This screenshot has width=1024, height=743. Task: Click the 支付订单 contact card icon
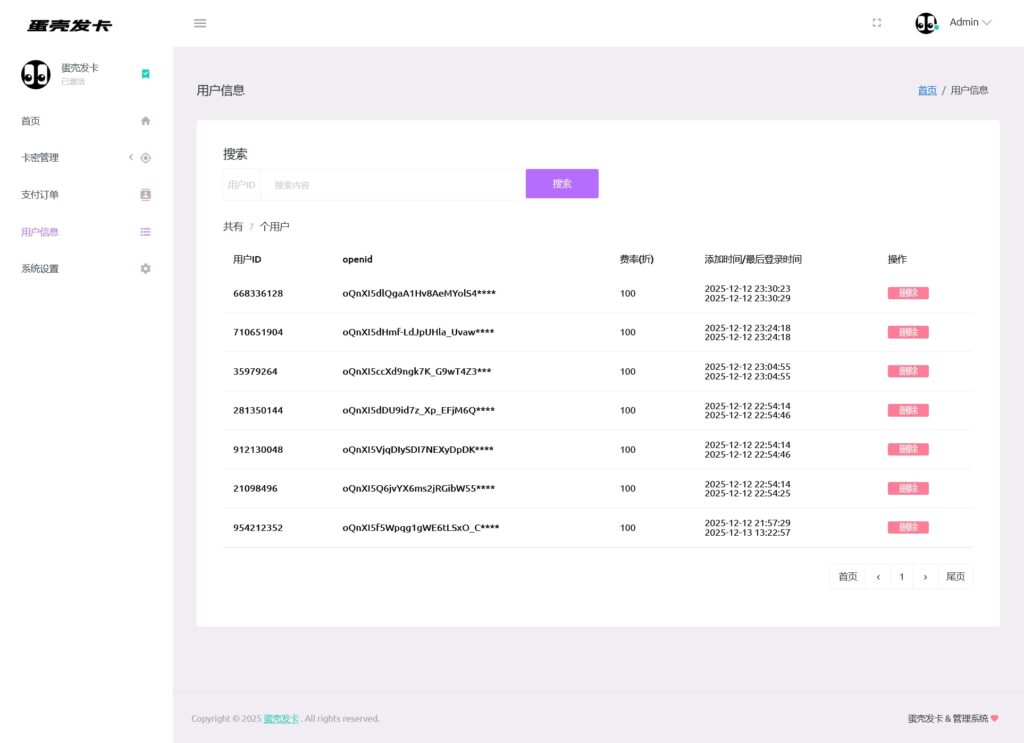[x=145, y=195]
